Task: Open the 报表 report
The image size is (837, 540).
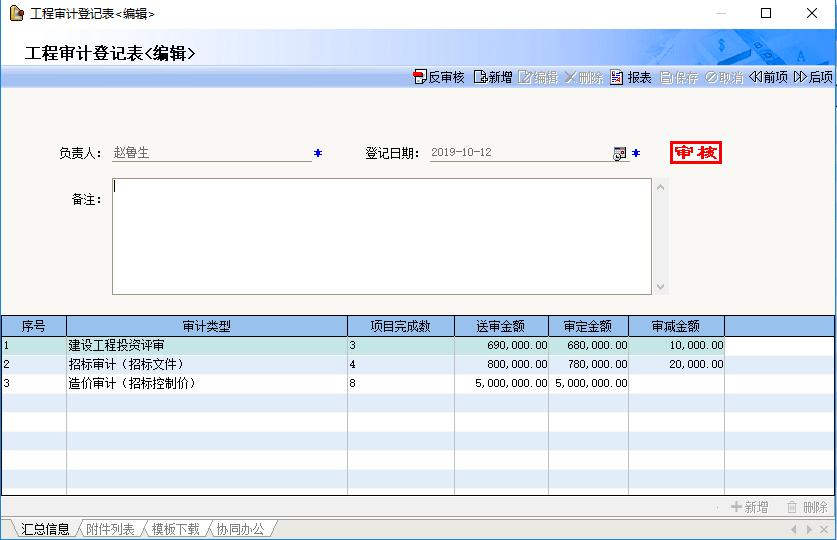Action: (631, 77)
